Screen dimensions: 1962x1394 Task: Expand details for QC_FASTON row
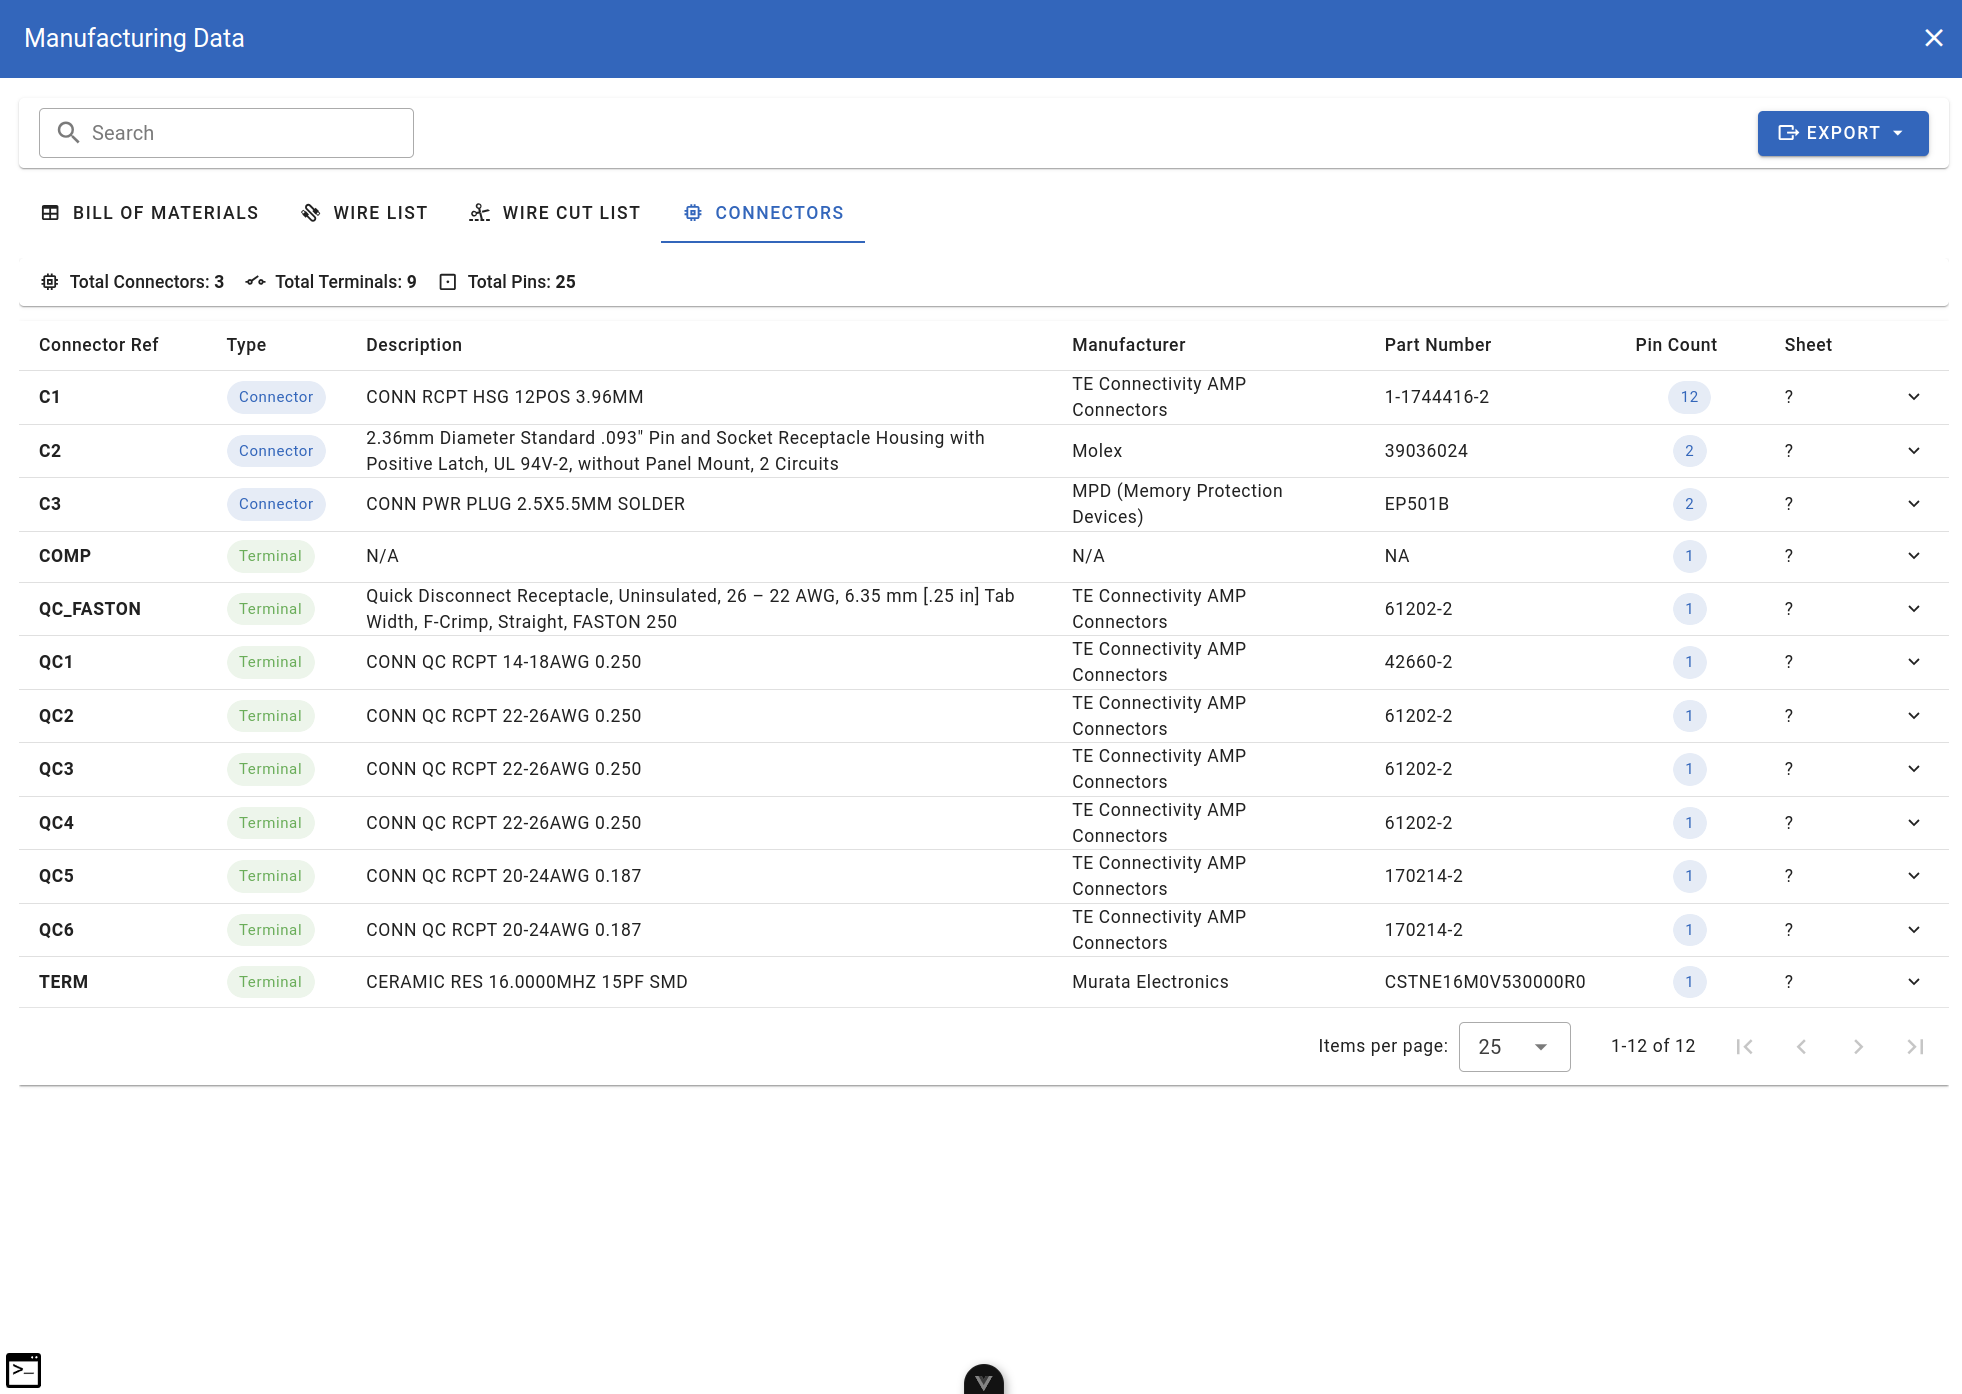click(x=1913, y=609)
